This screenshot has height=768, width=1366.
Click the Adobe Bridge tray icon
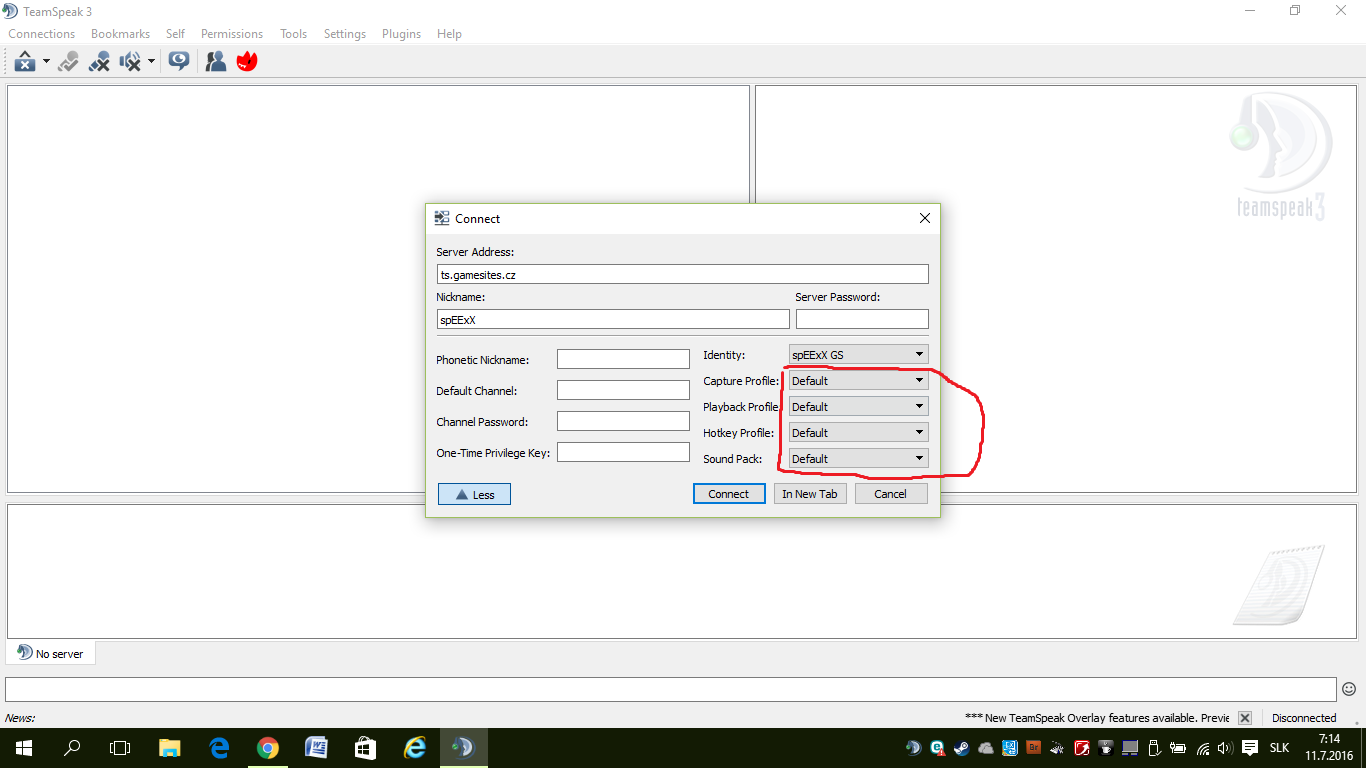point(1034,748)
